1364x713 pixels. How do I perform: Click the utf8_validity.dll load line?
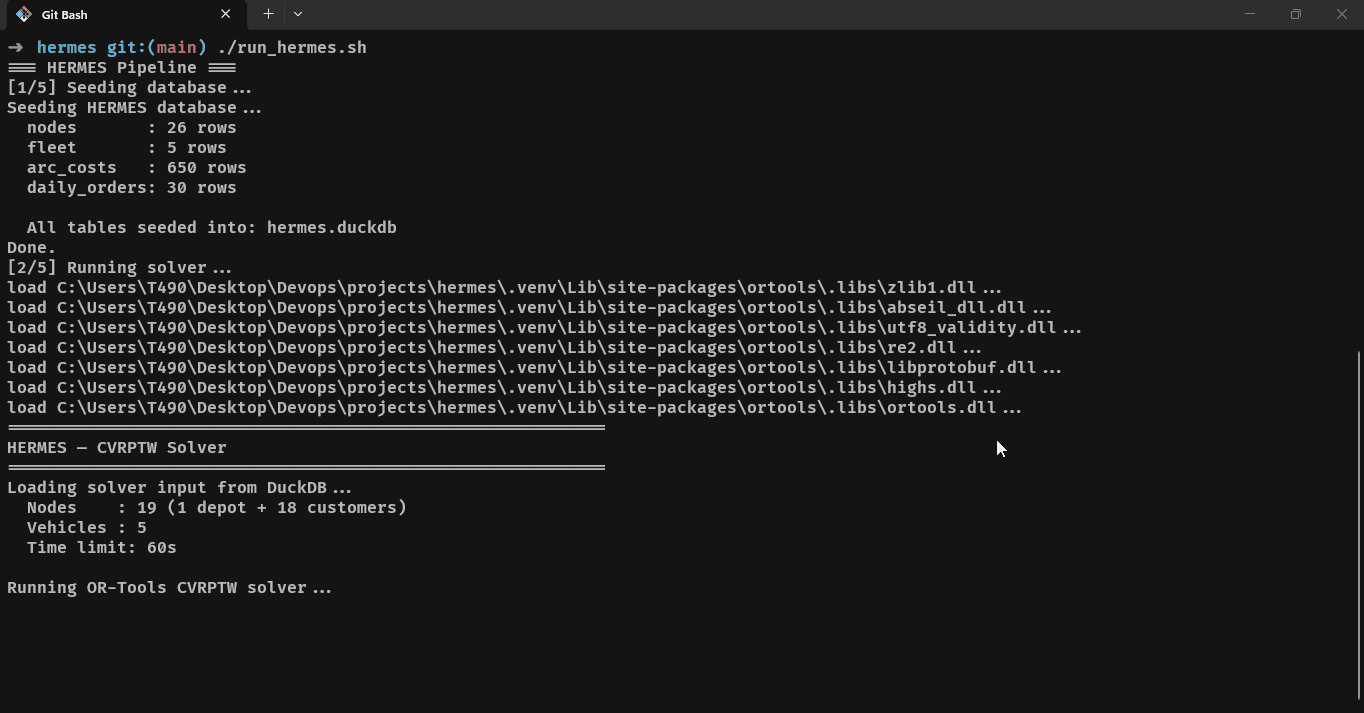click(544, 328)
